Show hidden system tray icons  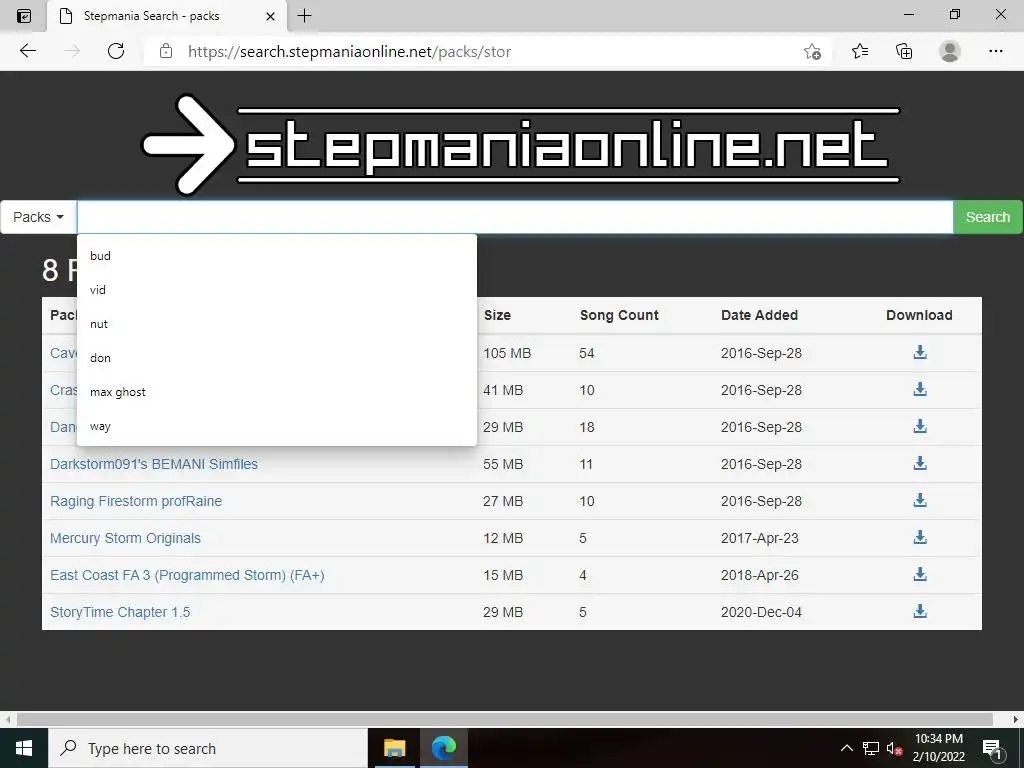(846, 748)
